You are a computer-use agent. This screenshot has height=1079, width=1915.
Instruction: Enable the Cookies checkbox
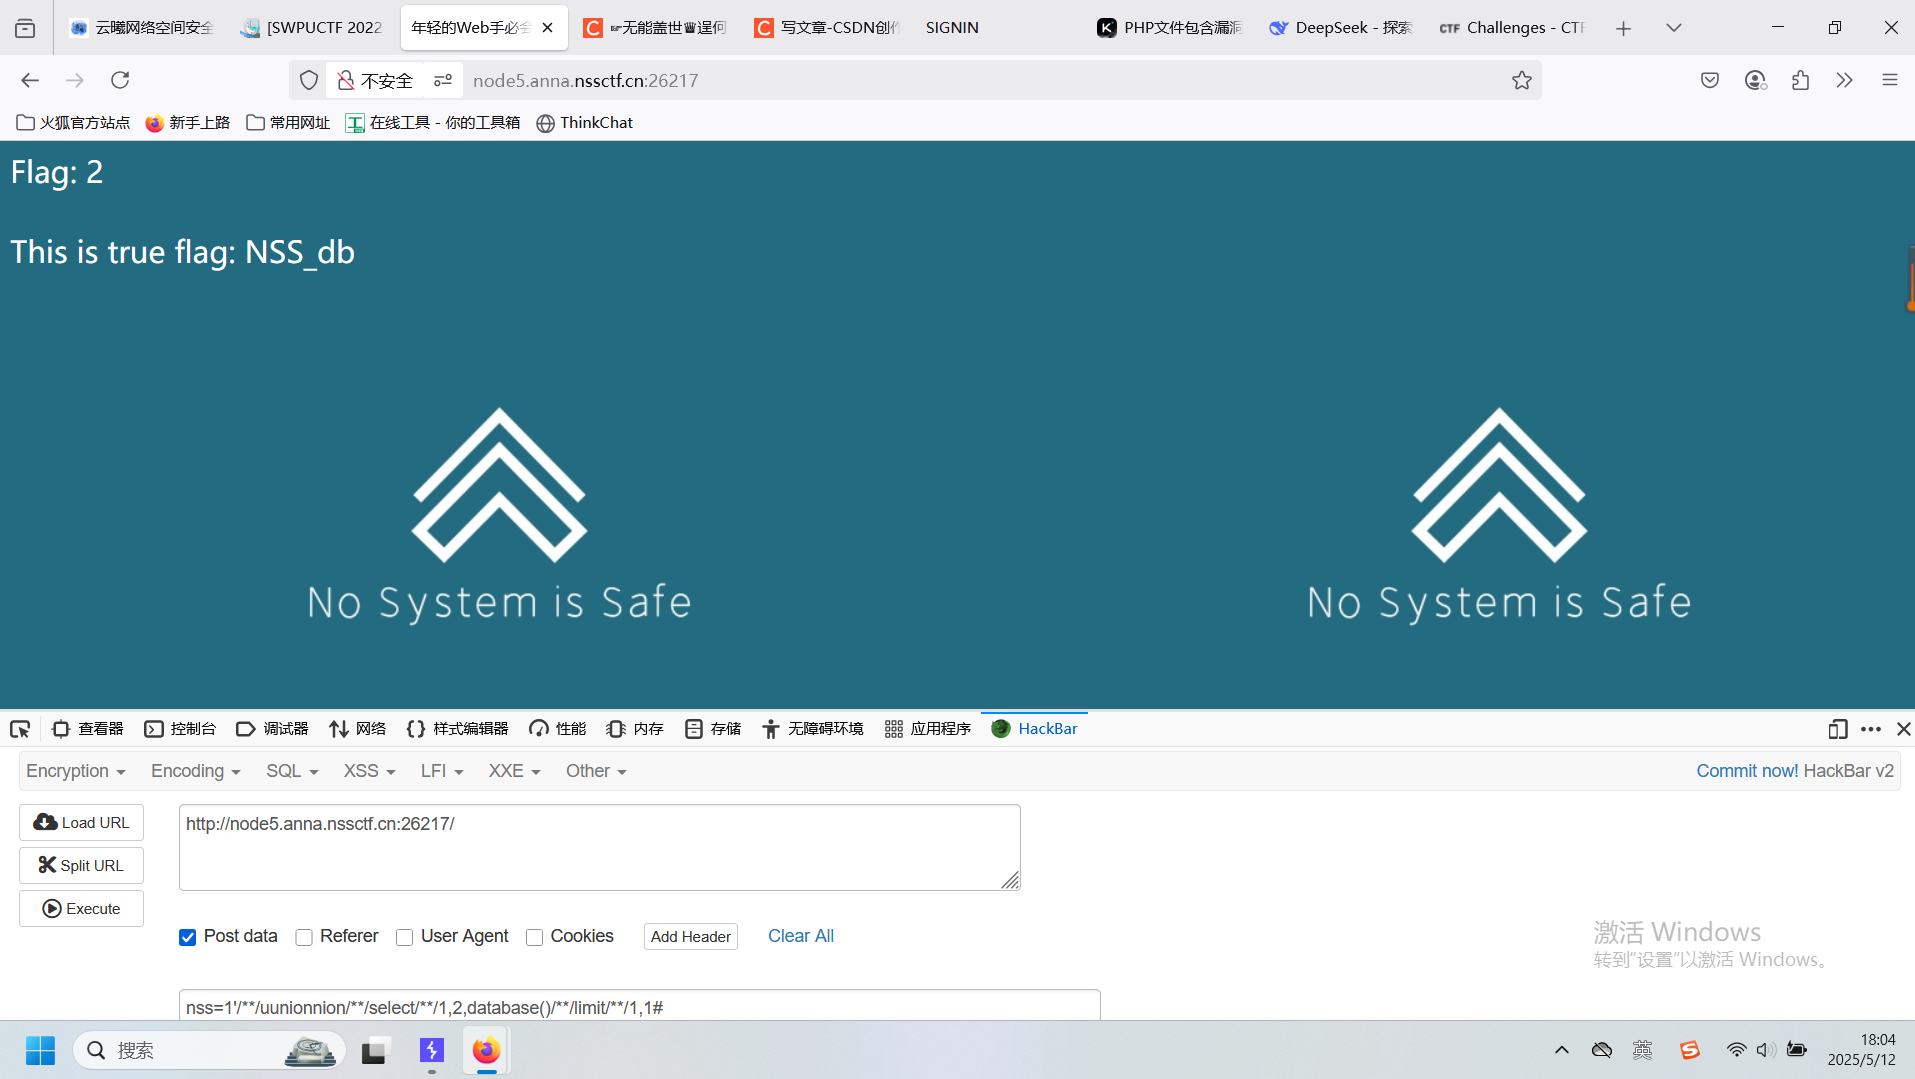pyautogui.click(x=534, y=937)
